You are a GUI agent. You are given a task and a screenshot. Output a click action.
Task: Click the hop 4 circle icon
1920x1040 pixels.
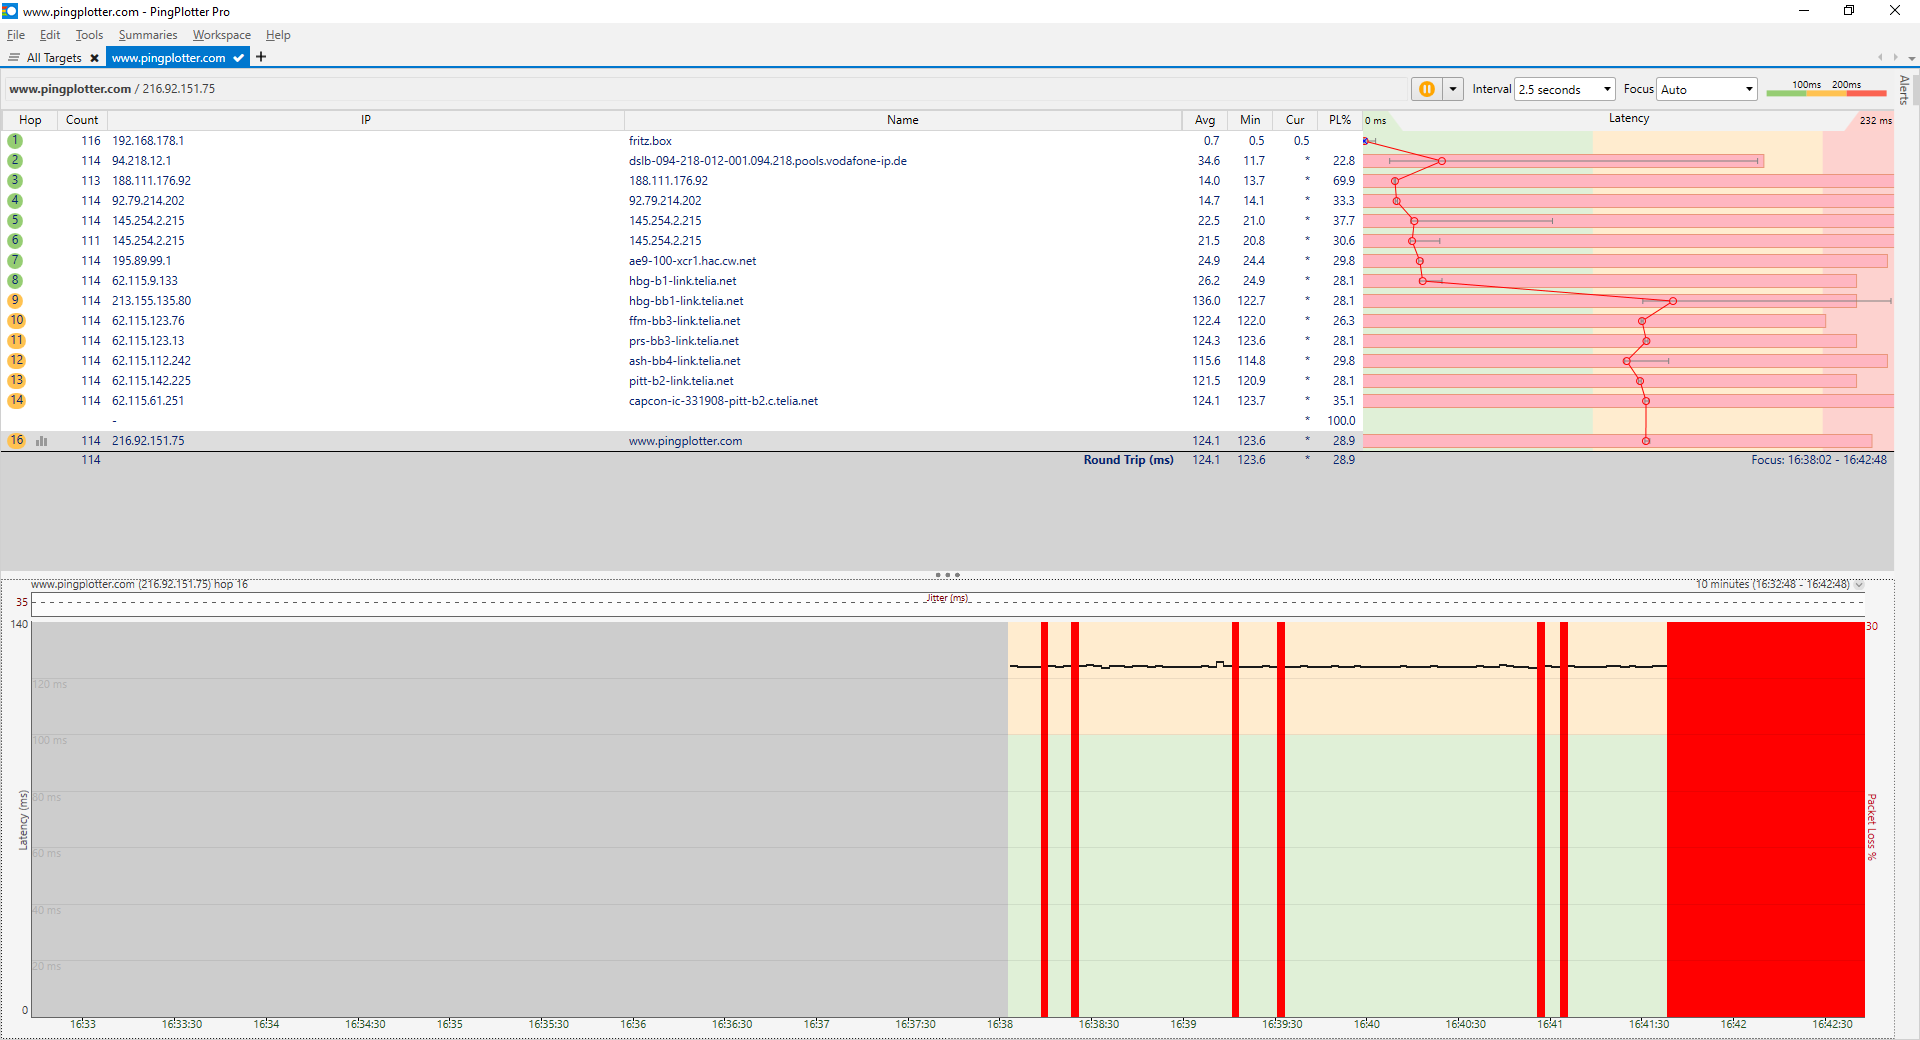(15, 201)
